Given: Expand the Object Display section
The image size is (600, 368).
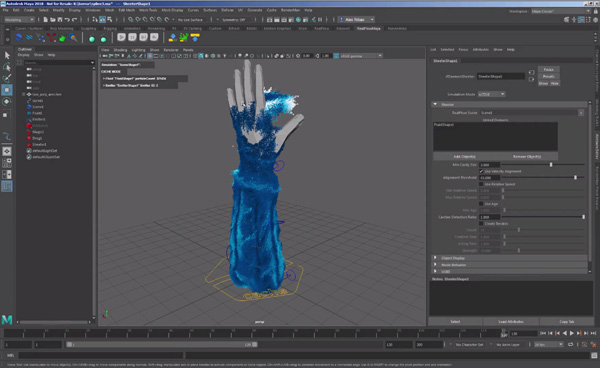Looking at the screenshot, I should pyautogui.click(x=435, y=258).
